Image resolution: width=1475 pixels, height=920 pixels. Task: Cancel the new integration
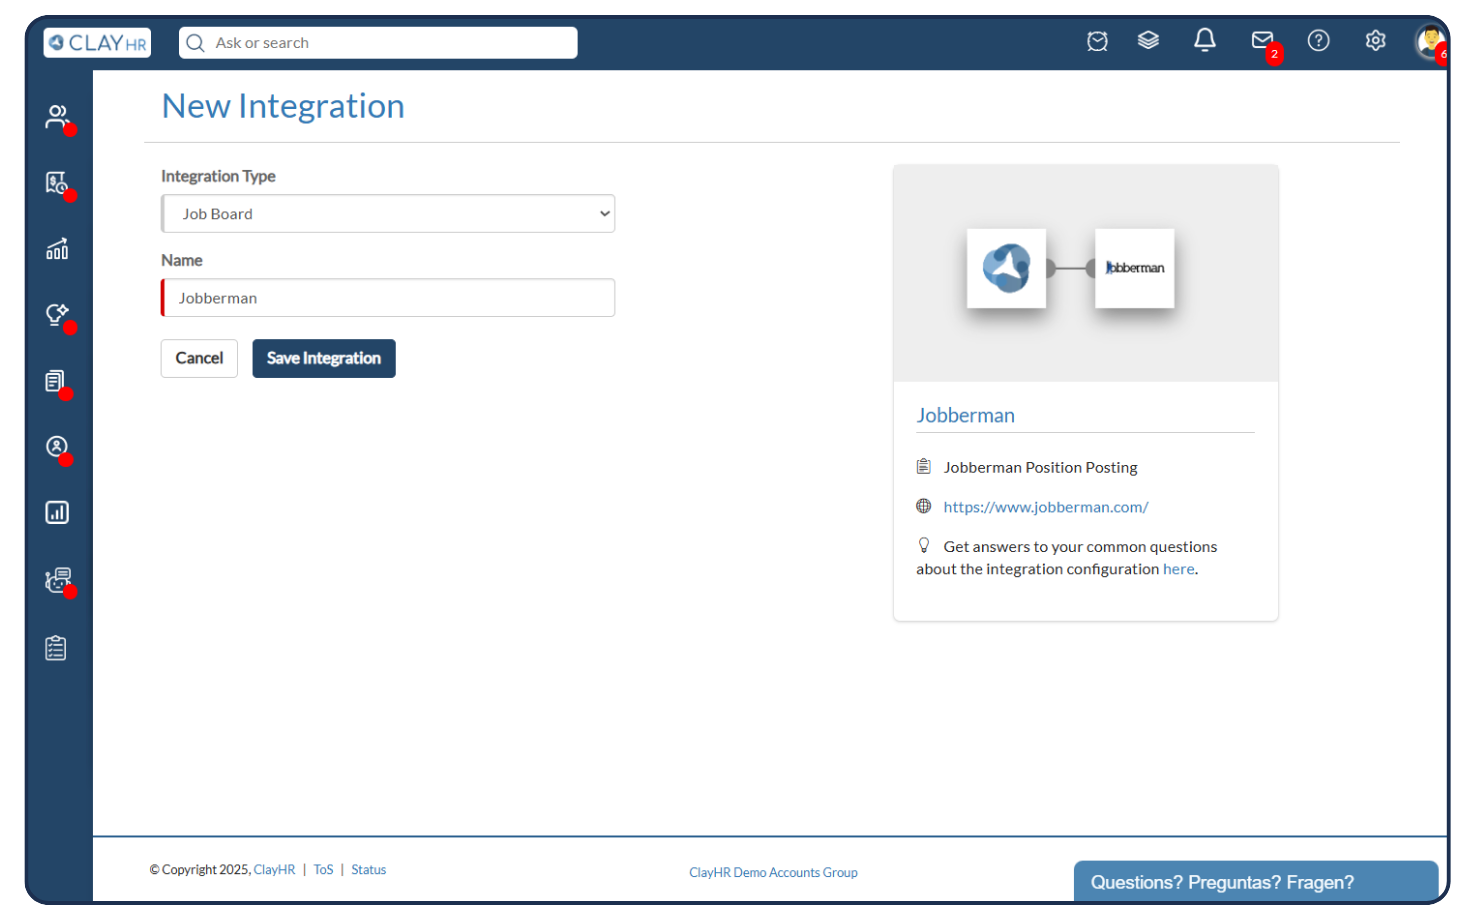(x=199, y=358)
